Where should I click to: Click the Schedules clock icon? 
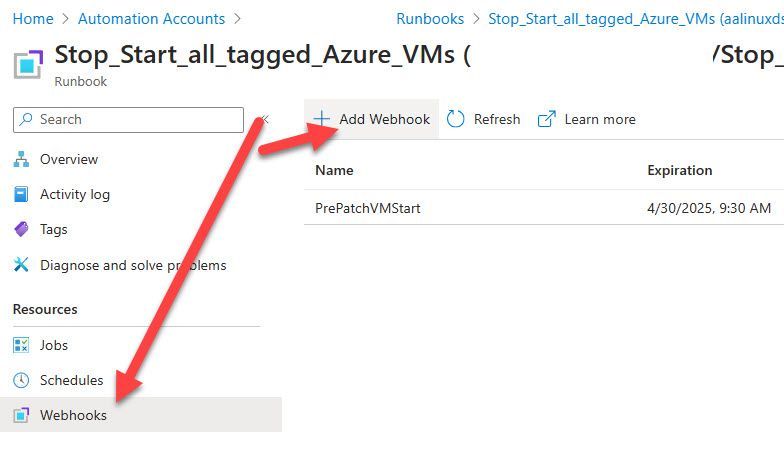tap(21, 380)
